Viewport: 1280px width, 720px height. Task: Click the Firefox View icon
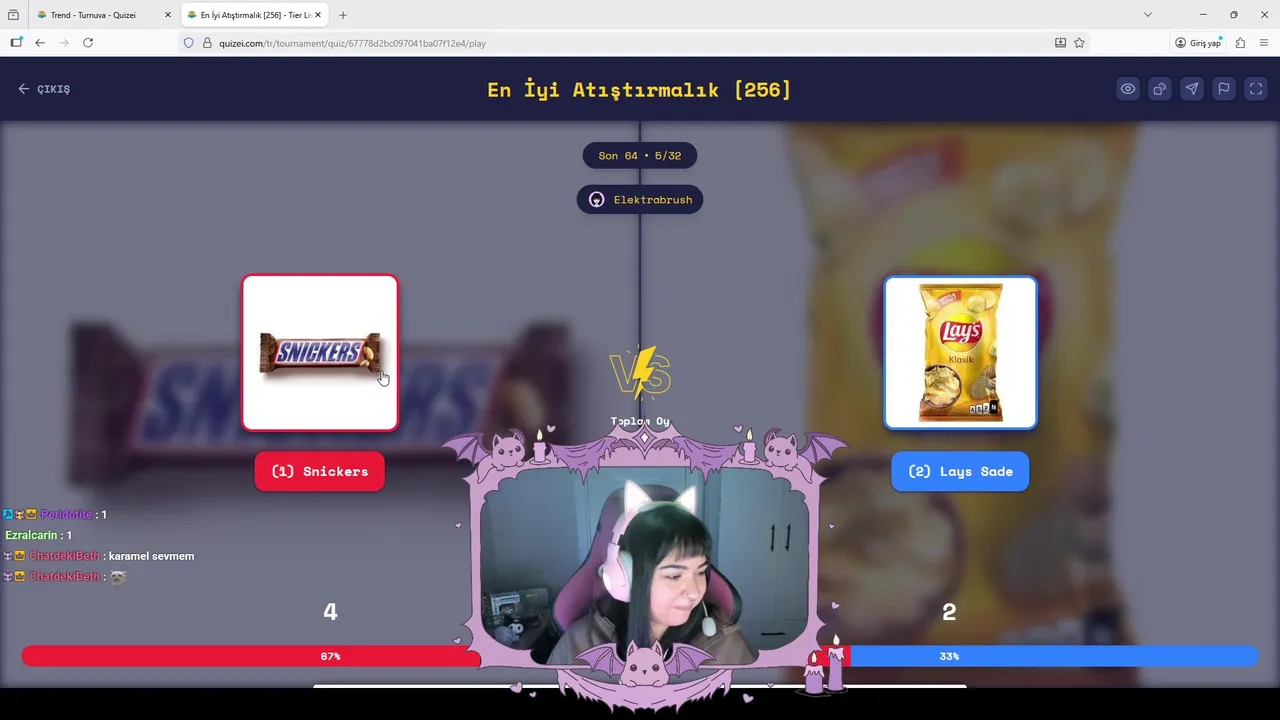coord(13,15)
